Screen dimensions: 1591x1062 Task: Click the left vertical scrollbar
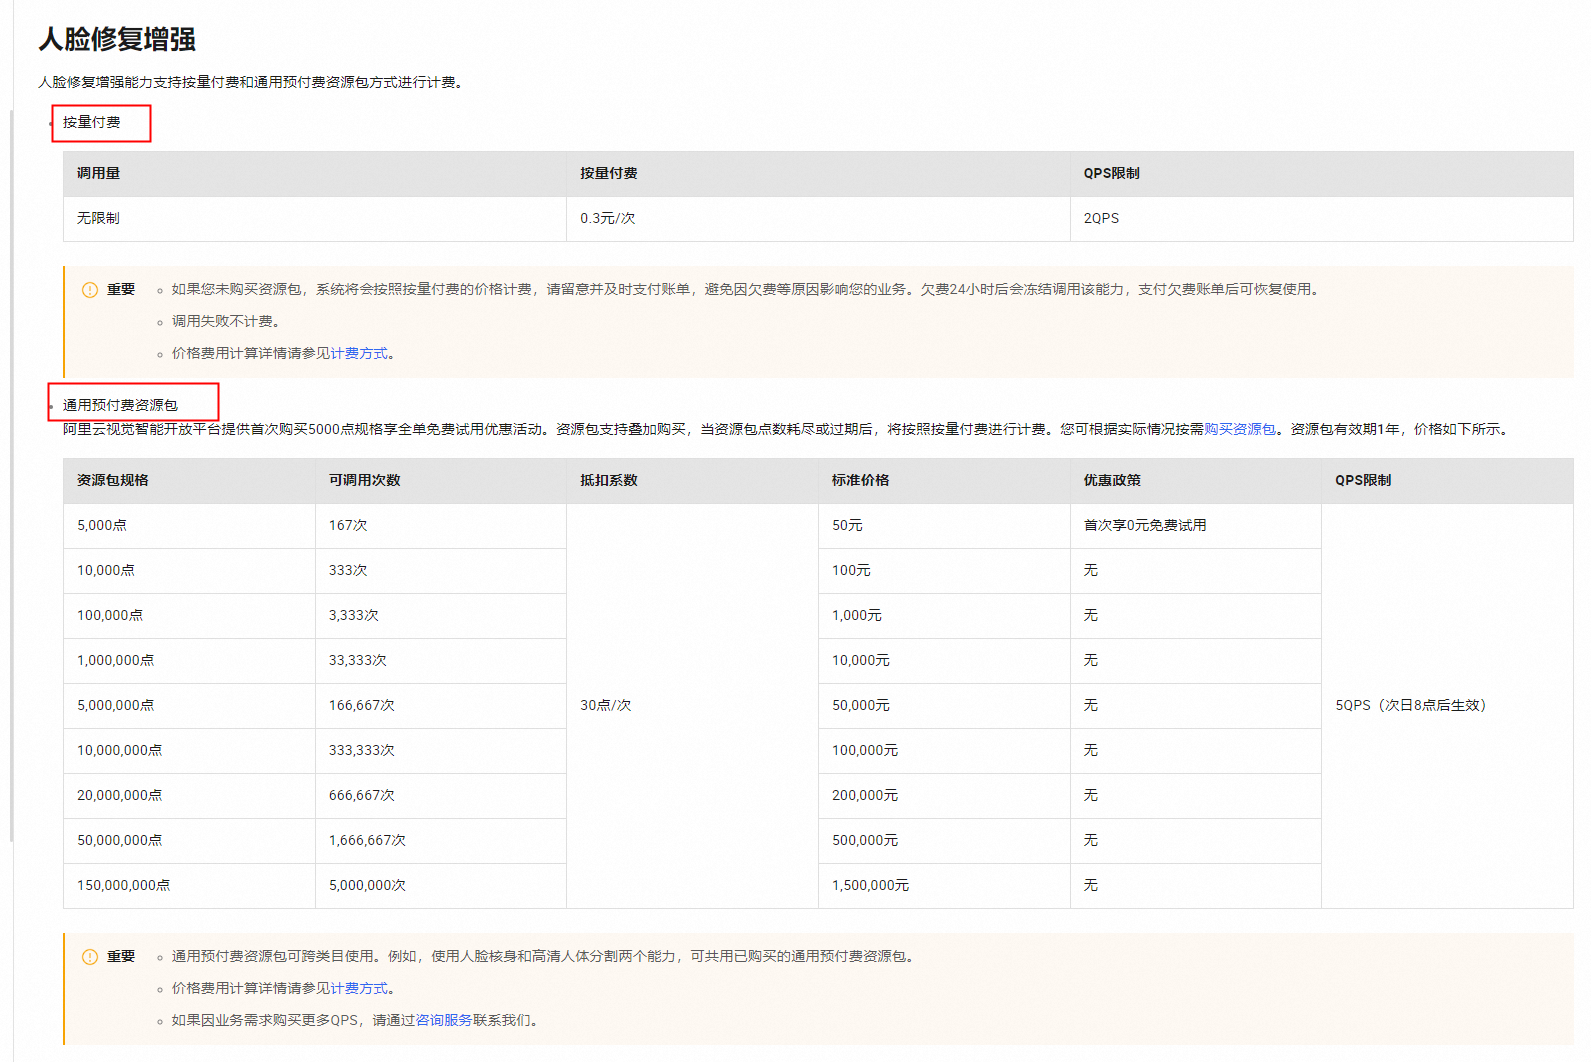(x=12, y=475)
